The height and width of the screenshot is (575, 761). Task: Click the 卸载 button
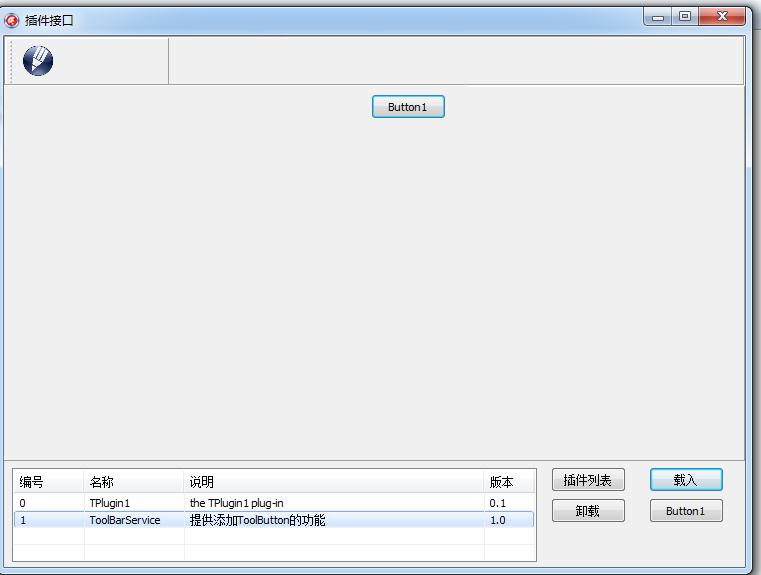[x=588, y=510]
